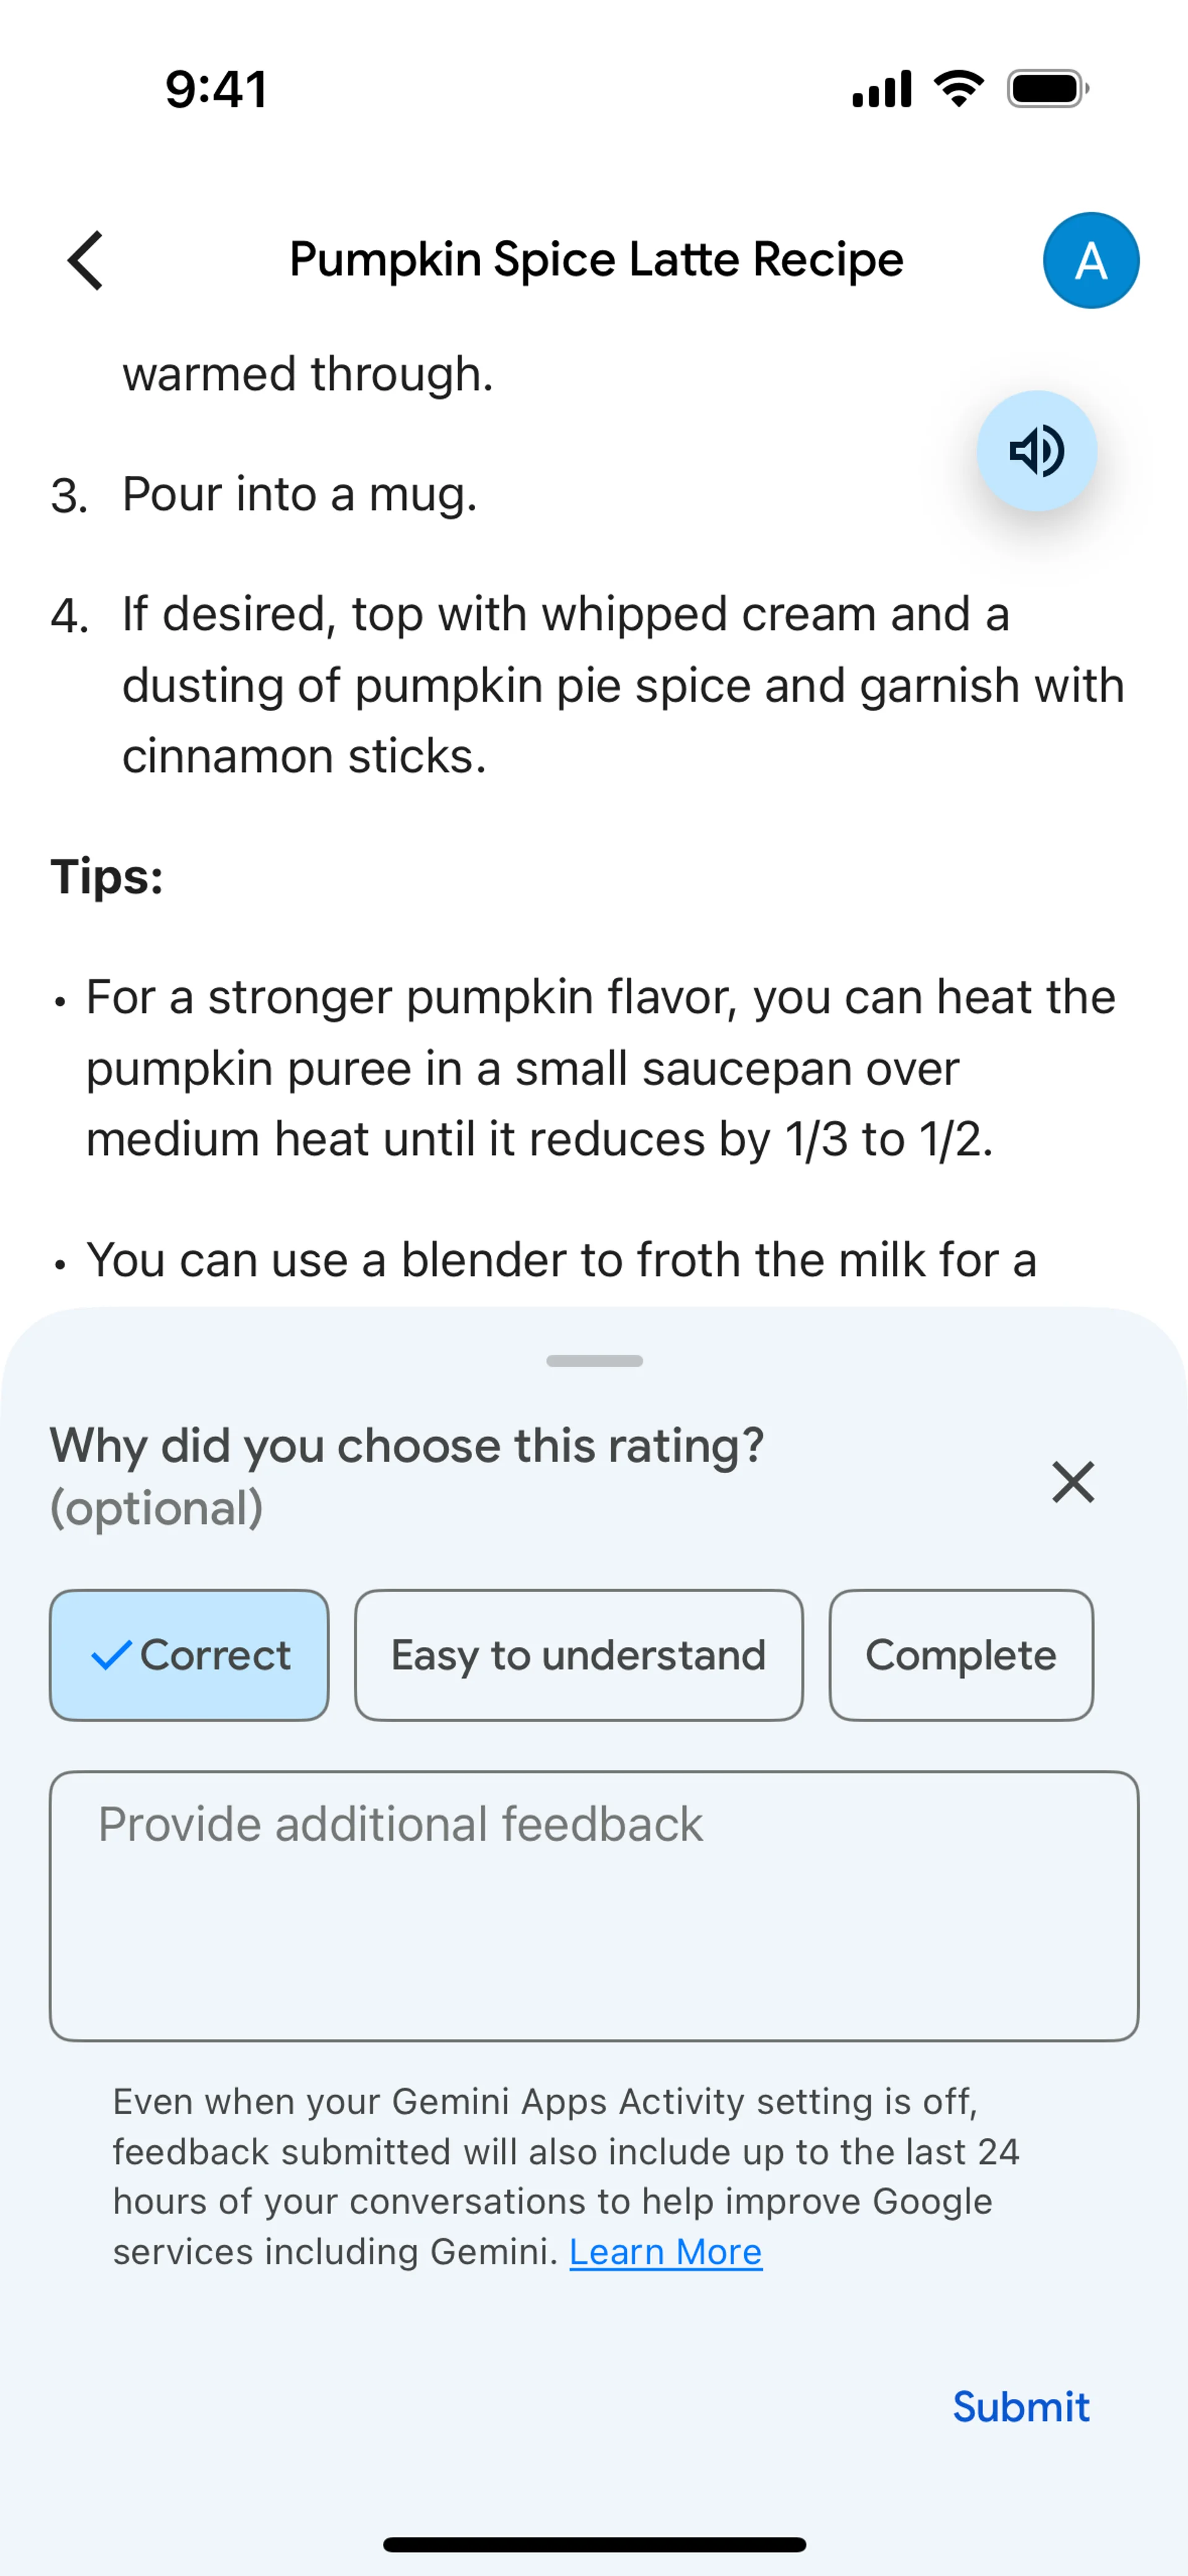
Task: Open the account avatar labeled A
Action: point(1090,260)
